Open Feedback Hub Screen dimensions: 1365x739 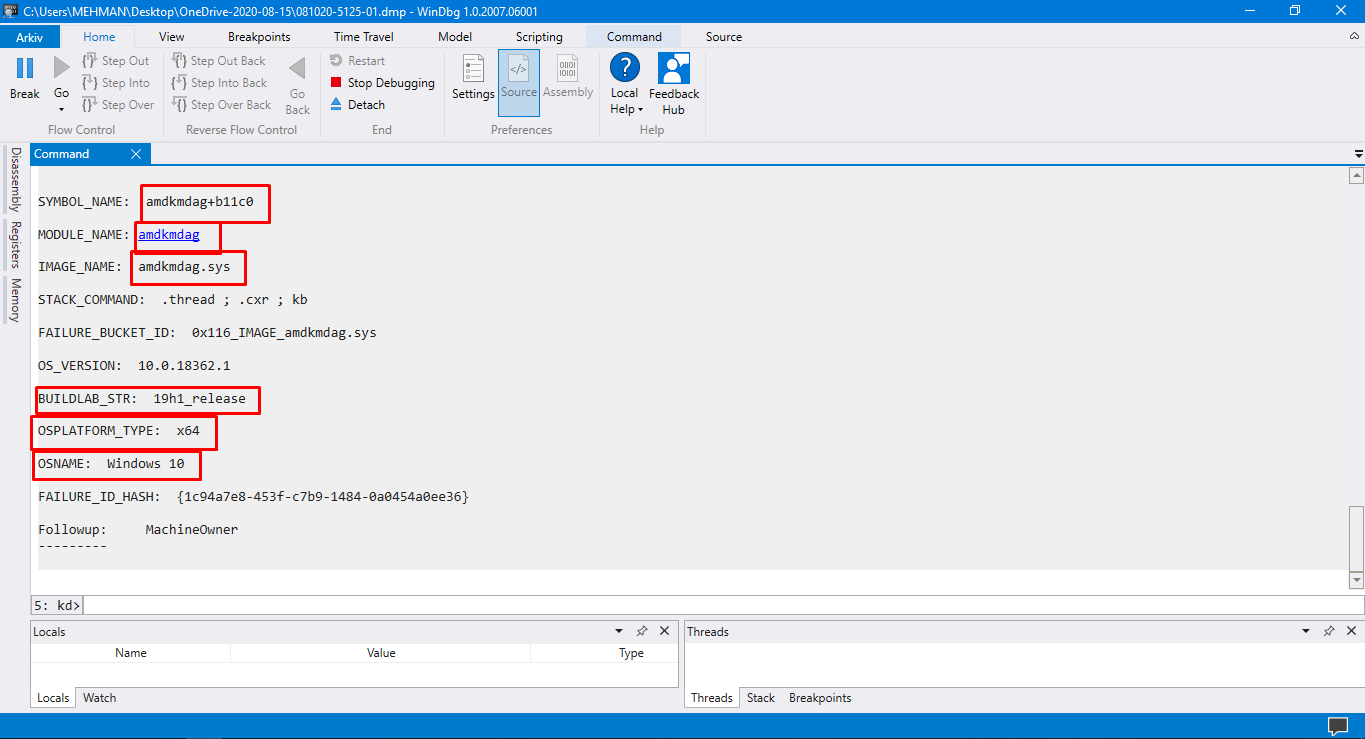pos(674,84)
